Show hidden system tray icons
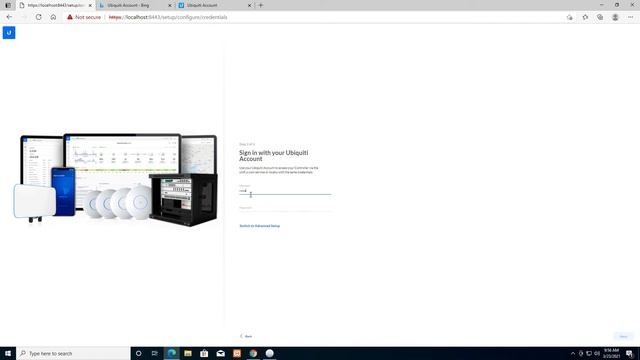 (x=573, y=353)
